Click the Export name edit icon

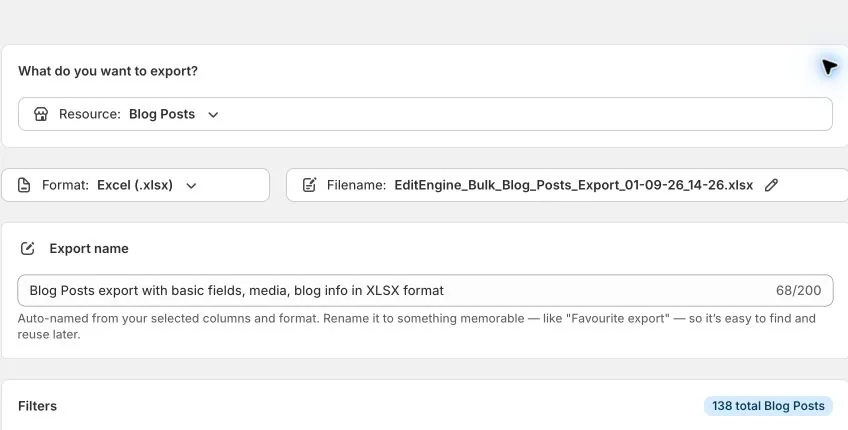(28, 248)
